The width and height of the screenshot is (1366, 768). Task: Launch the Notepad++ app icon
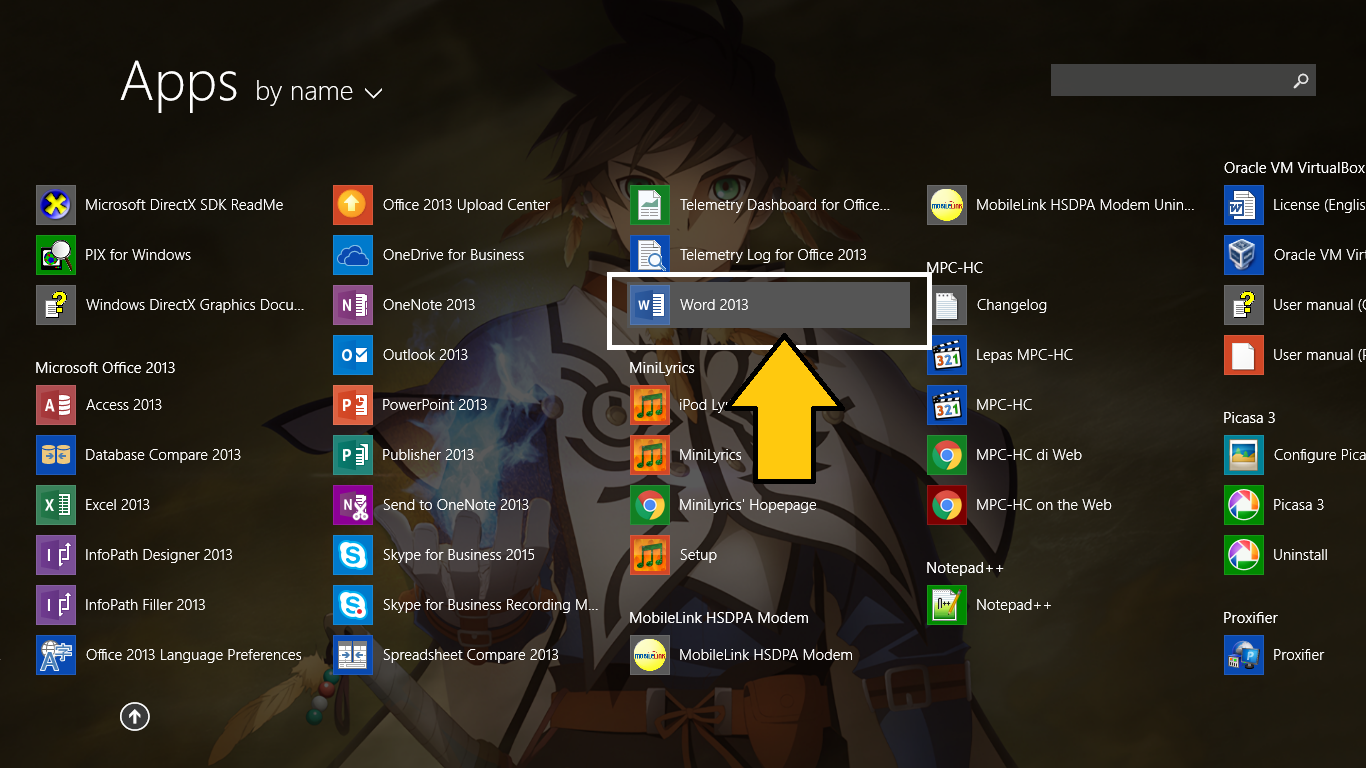tap(947, 605)
